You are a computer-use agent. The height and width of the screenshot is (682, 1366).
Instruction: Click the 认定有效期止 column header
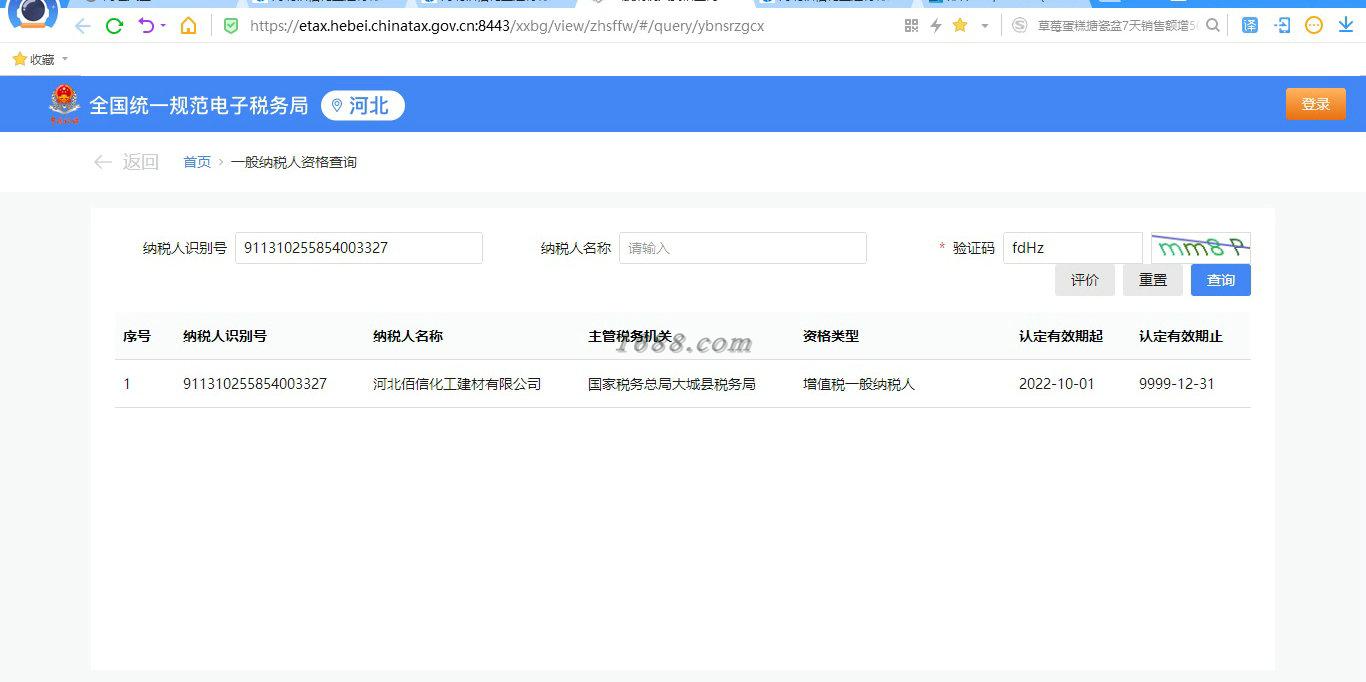(x=1181, y=336)
